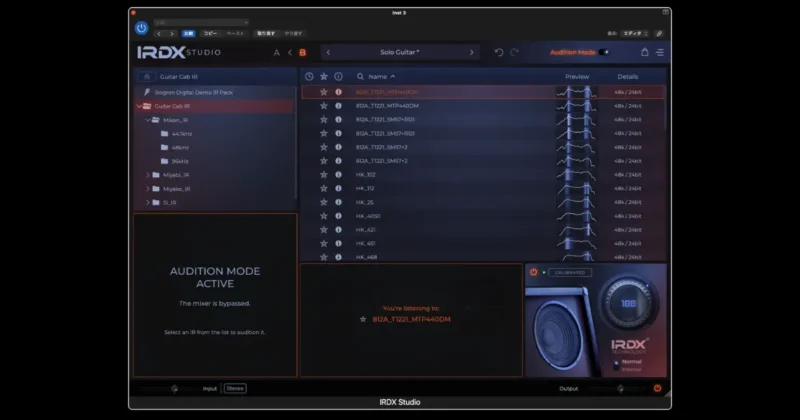Show info for HK_421

338,230
